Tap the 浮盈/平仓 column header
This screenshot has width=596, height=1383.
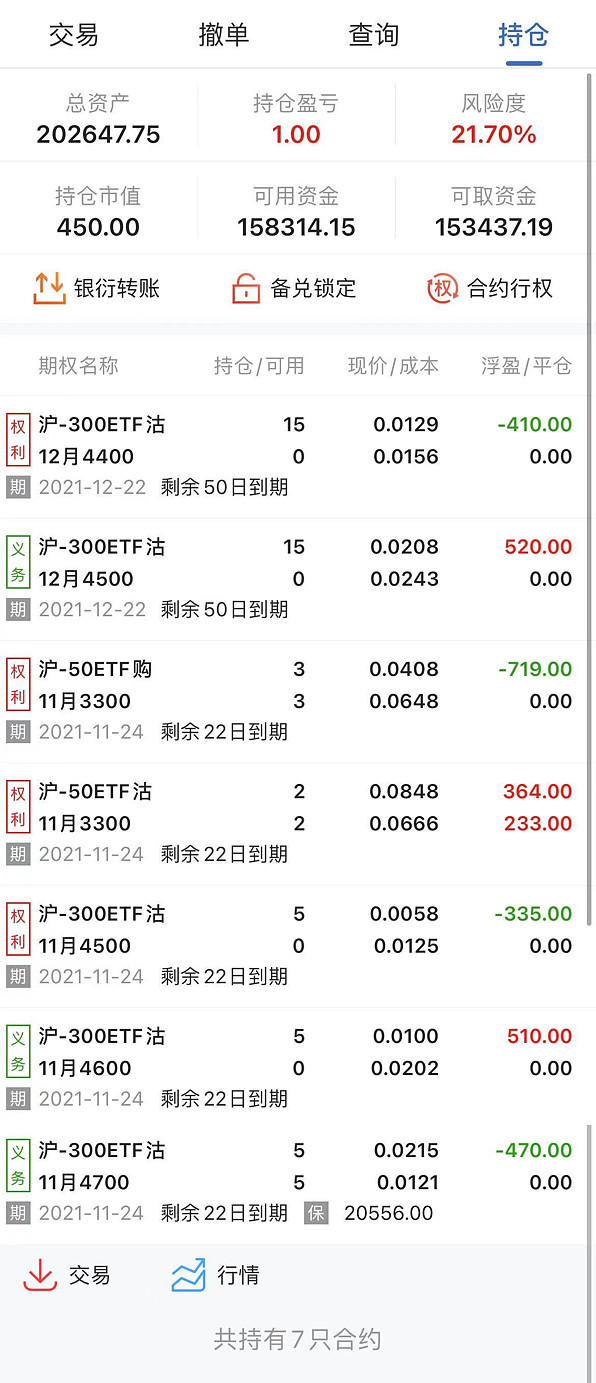click(526, 366)
